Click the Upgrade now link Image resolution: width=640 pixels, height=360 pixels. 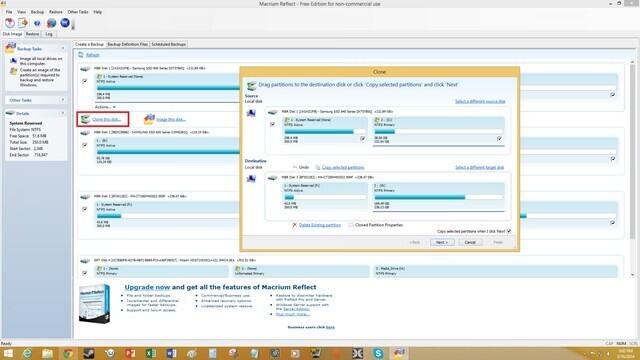[147, 287]
